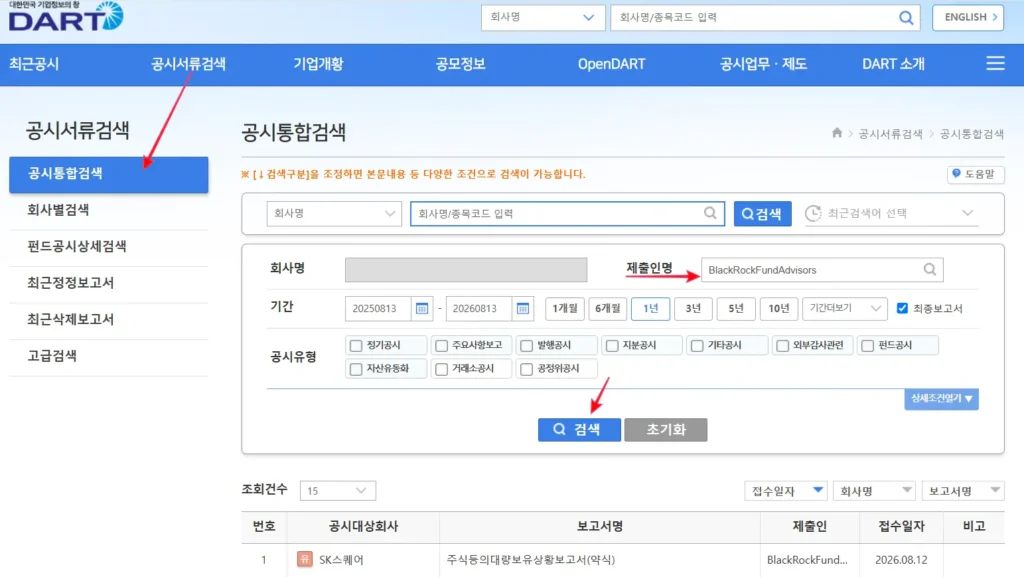Open the main search 회사명 dropdown
The image size is (1024, 577).
pyautogui.click(x=334, y=213)
